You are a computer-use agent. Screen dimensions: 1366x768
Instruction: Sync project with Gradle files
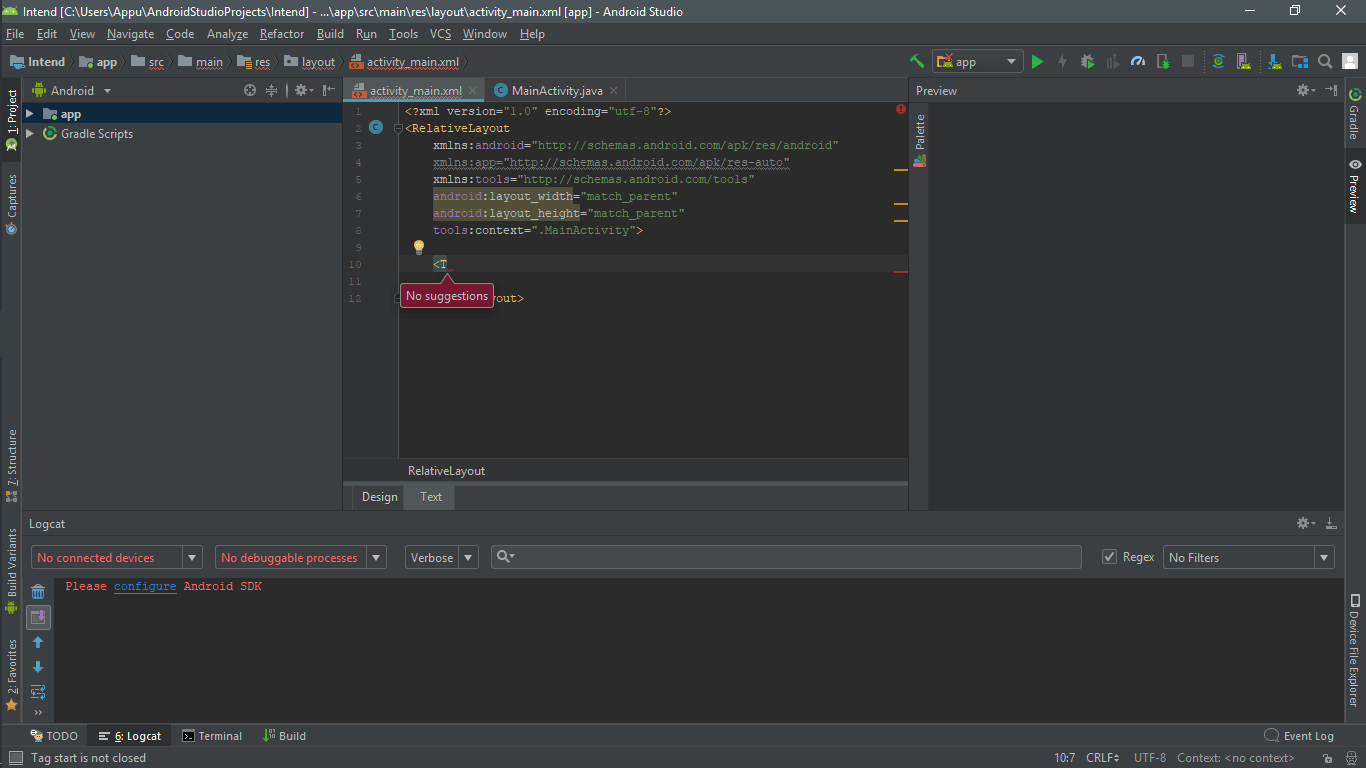coord(1218,61)
